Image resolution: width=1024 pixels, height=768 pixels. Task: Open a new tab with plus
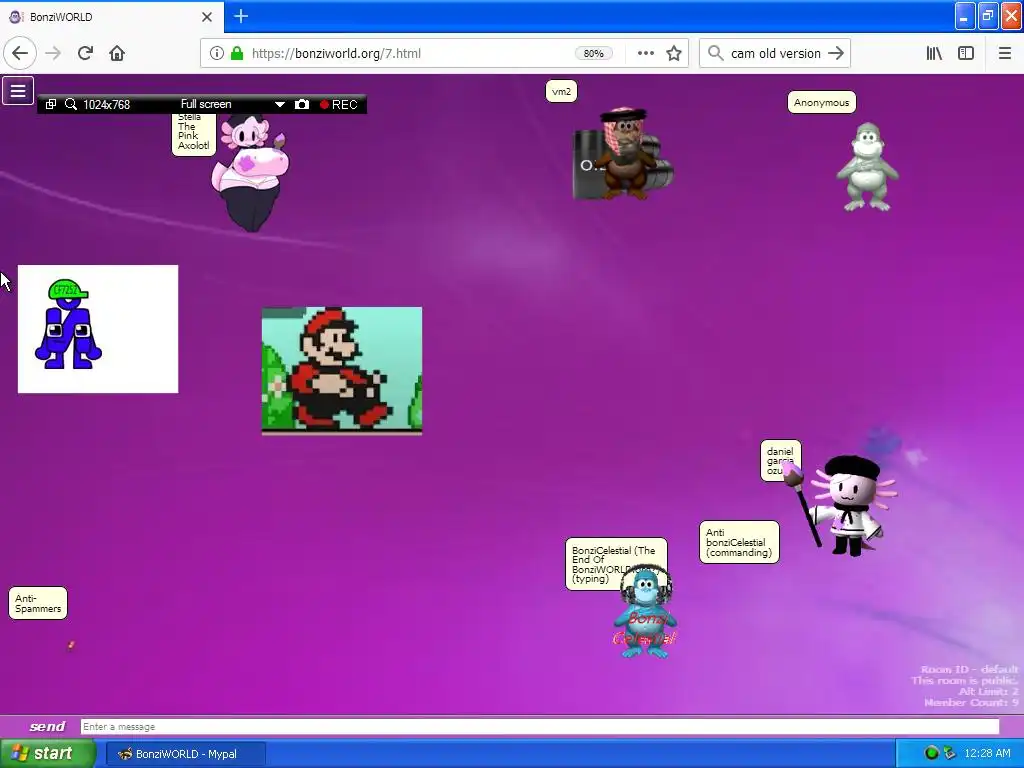(x=241, y=16)
